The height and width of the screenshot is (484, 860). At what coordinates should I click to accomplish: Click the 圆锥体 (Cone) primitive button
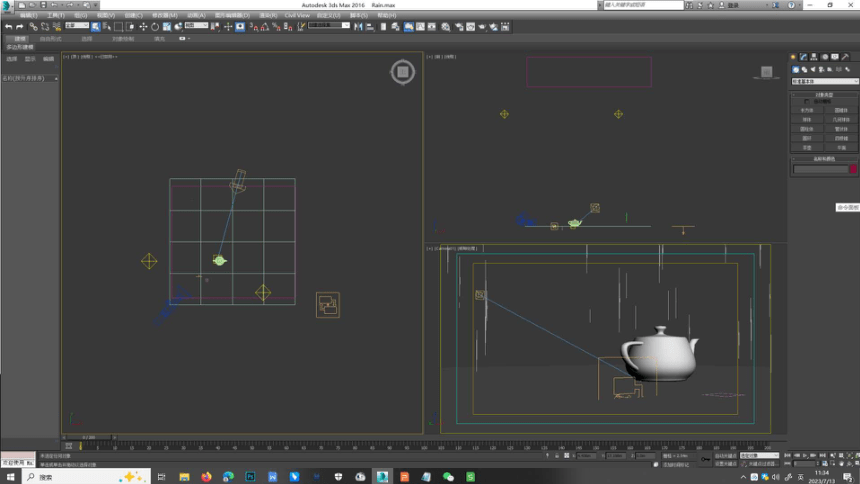coord(841,110)
